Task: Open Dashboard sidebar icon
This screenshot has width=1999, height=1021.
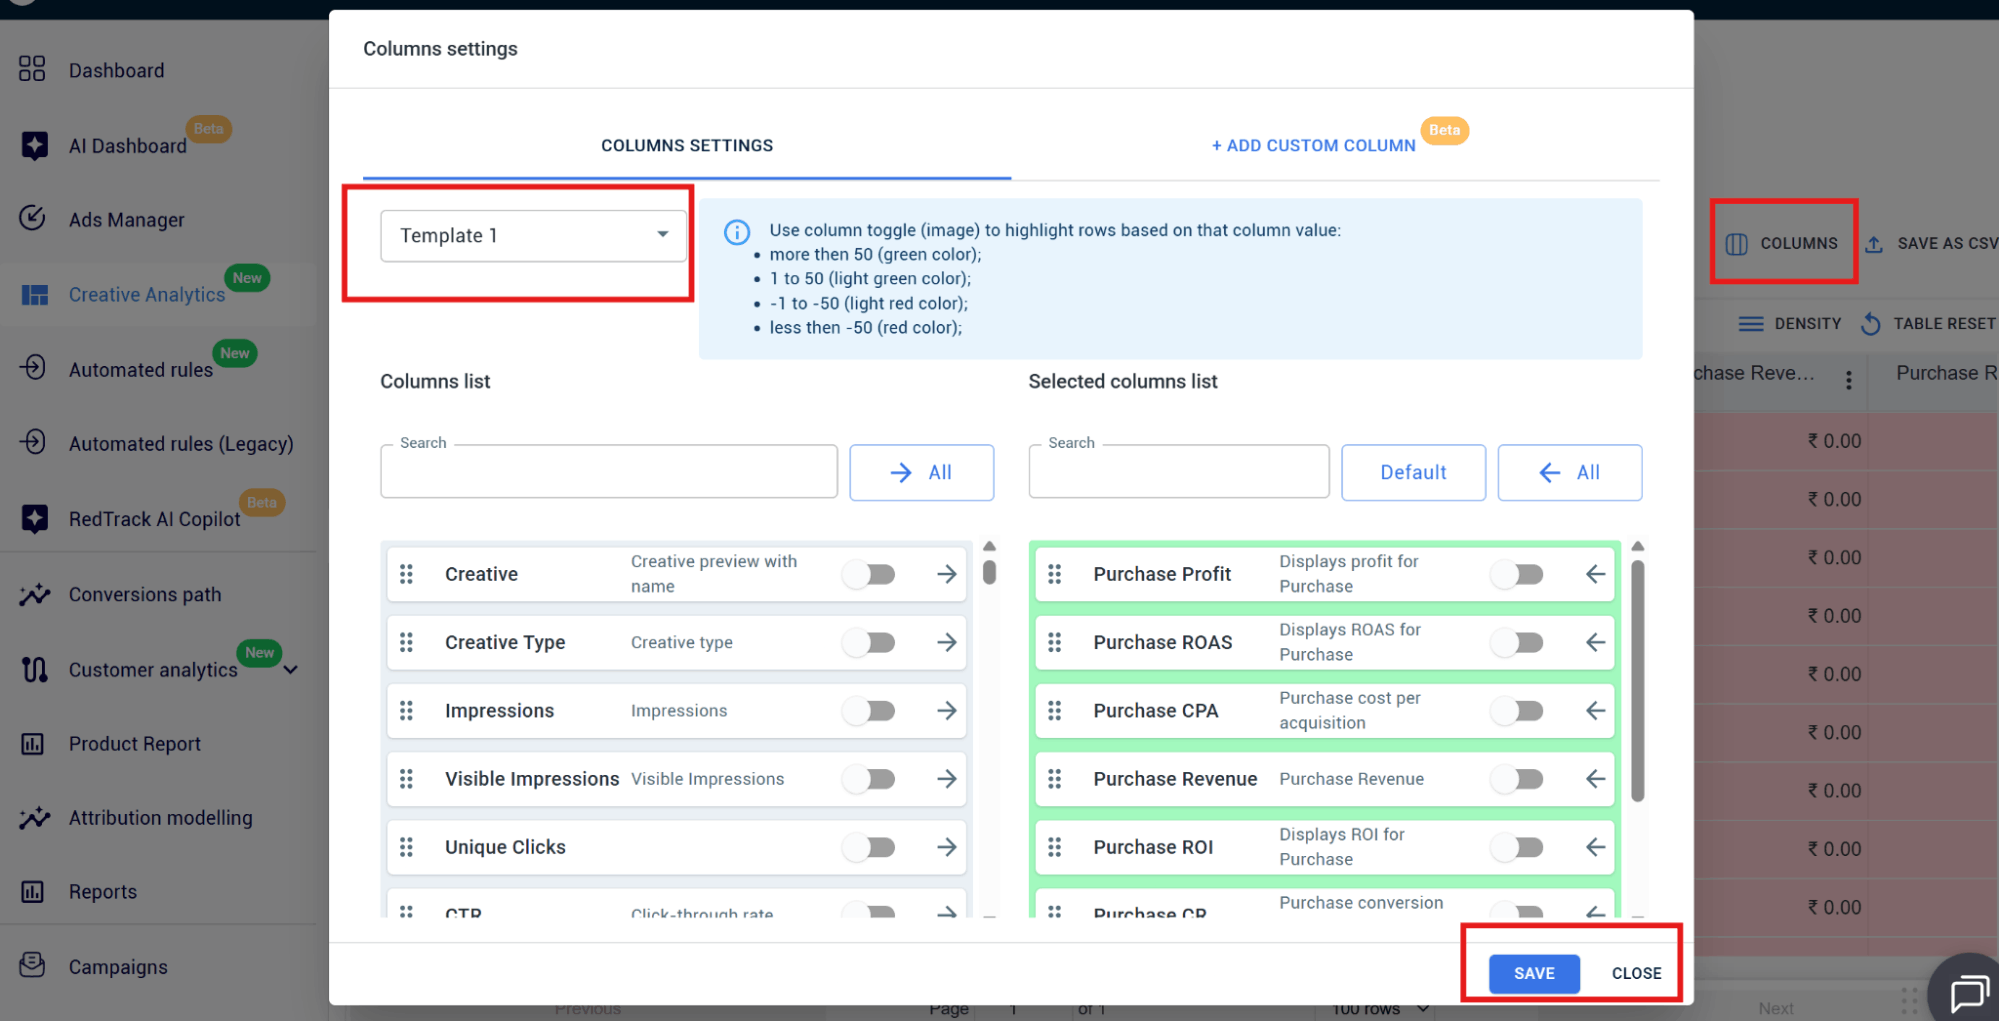Action: pos(32,69)
